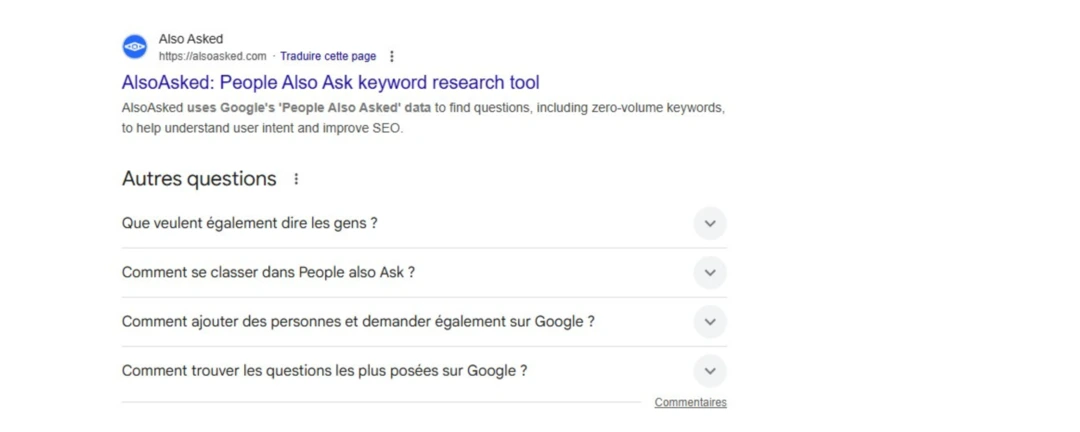Select question text Comment se classer dans People also Ask
The image size is (1080, 432).
coord(268,272)
